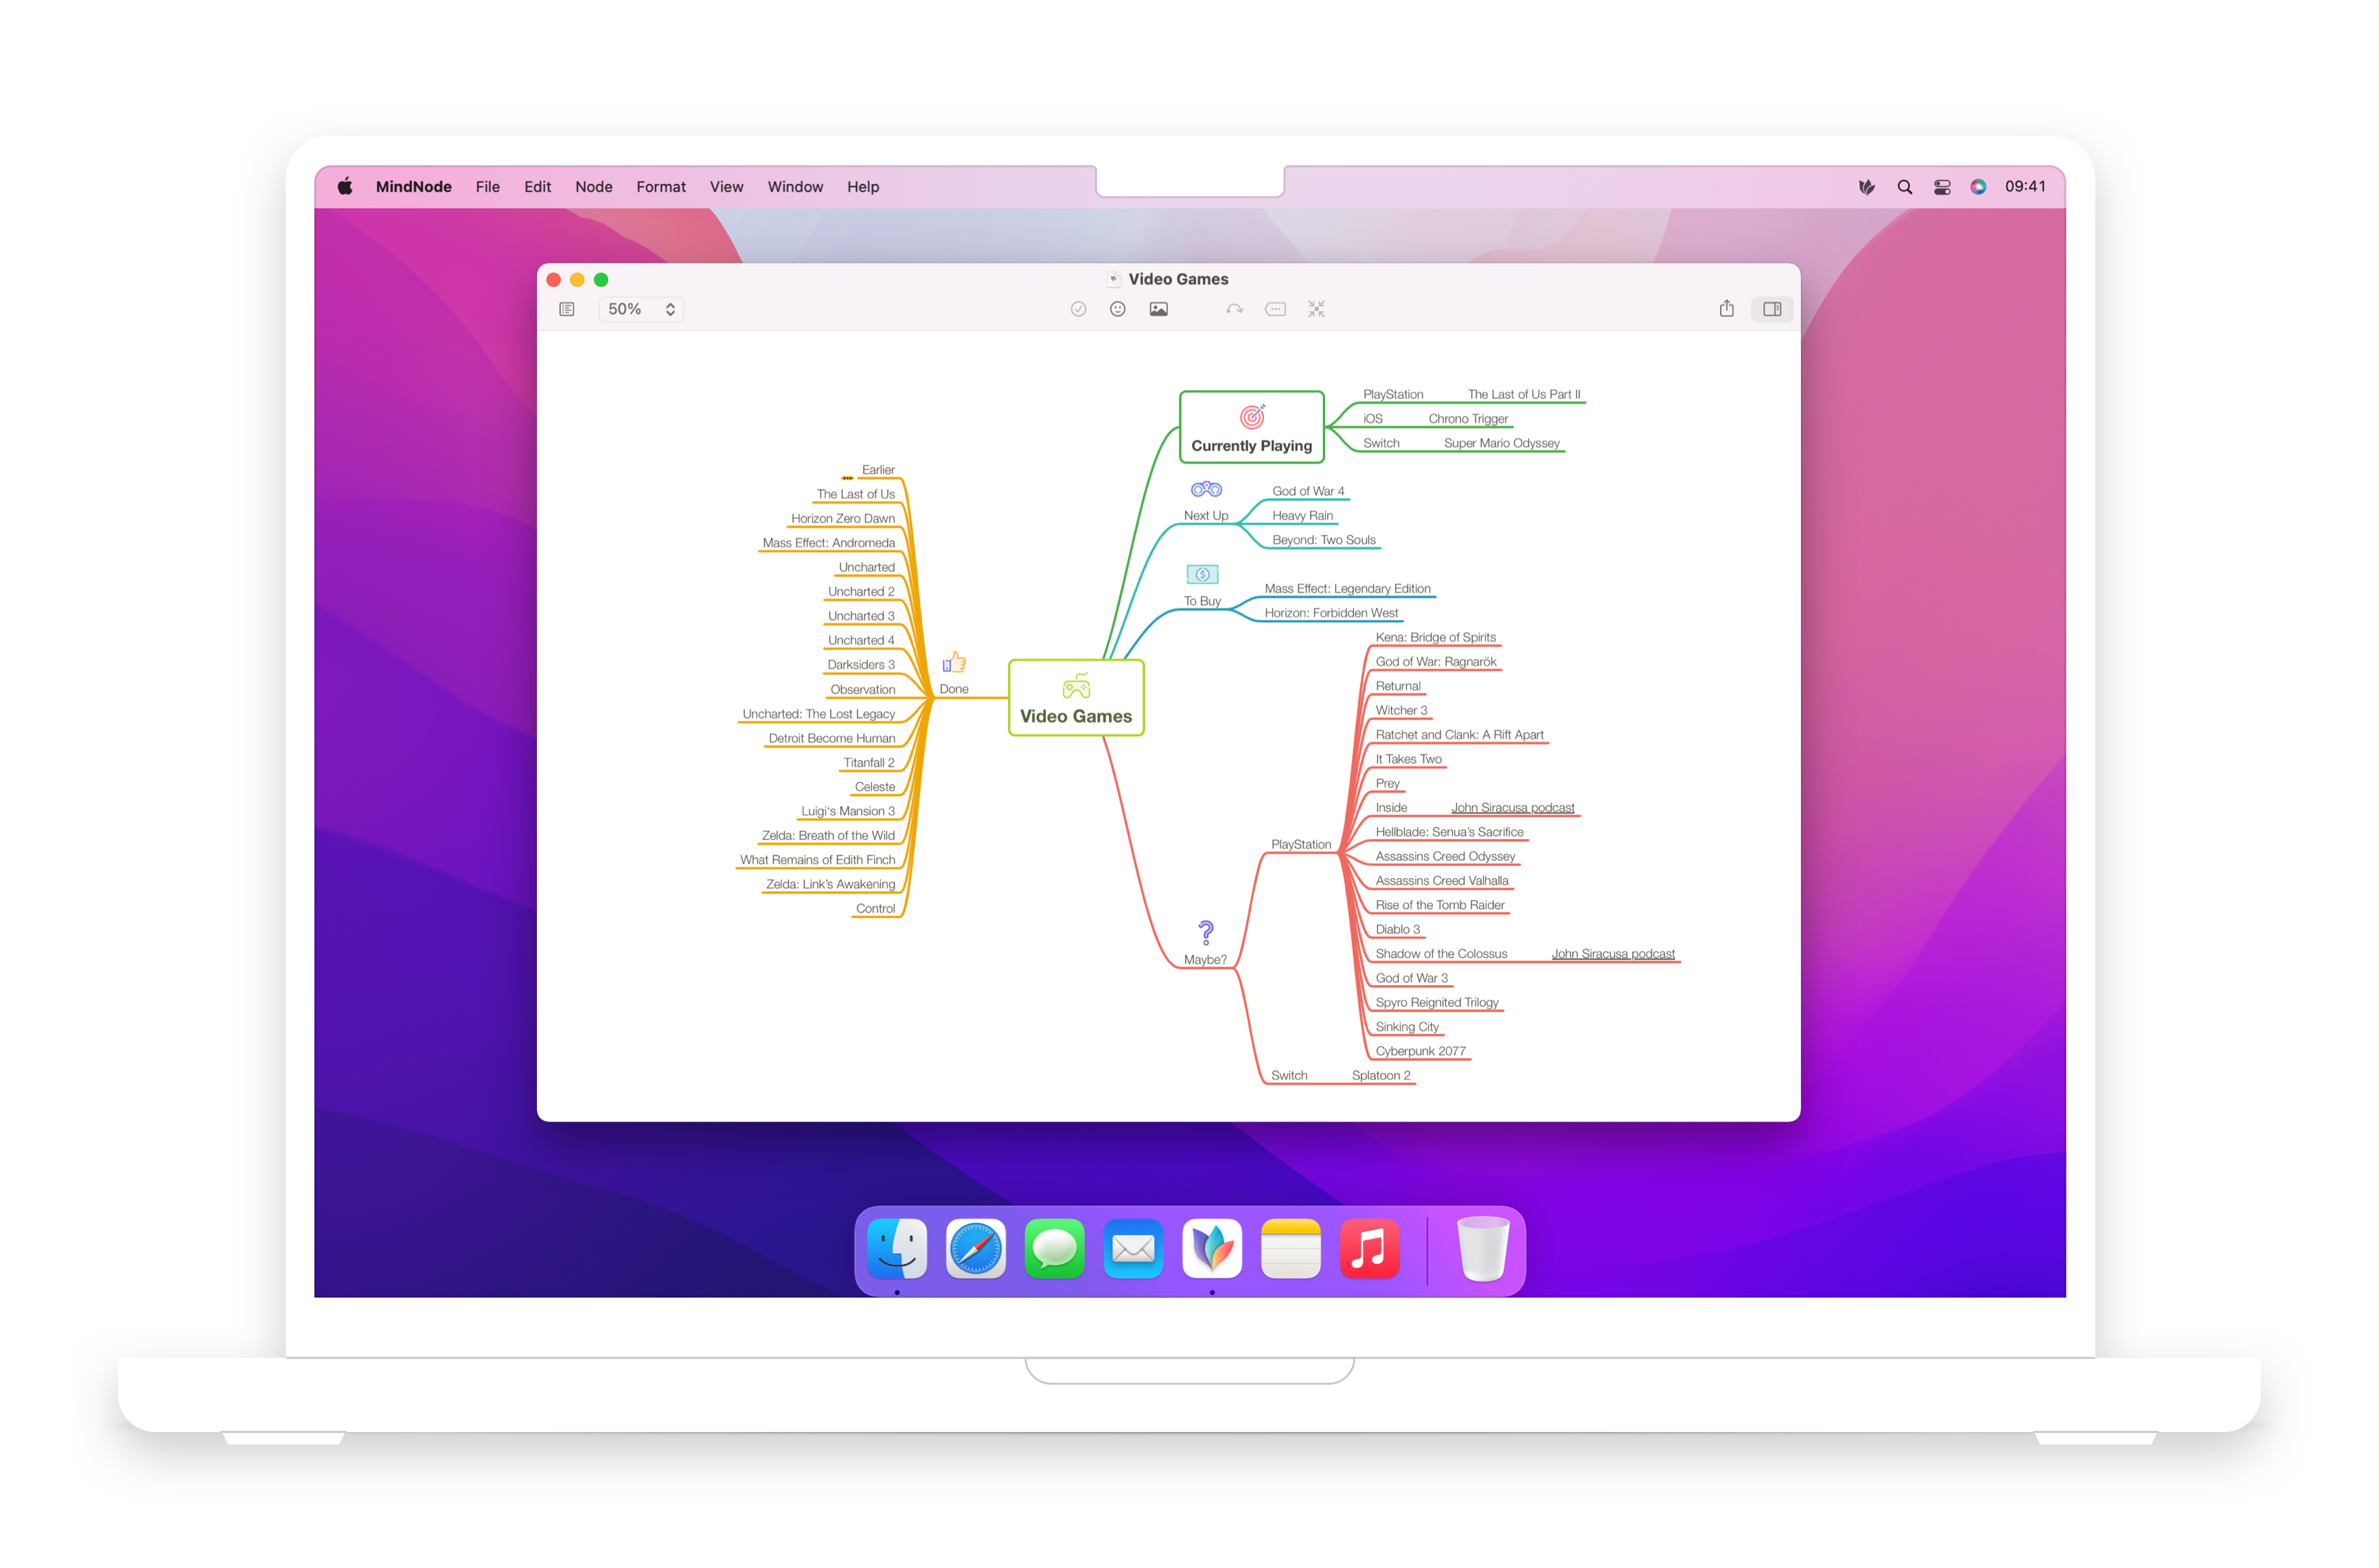
Task: Select the Heavy Rain node
Action: click(1302, 516)
